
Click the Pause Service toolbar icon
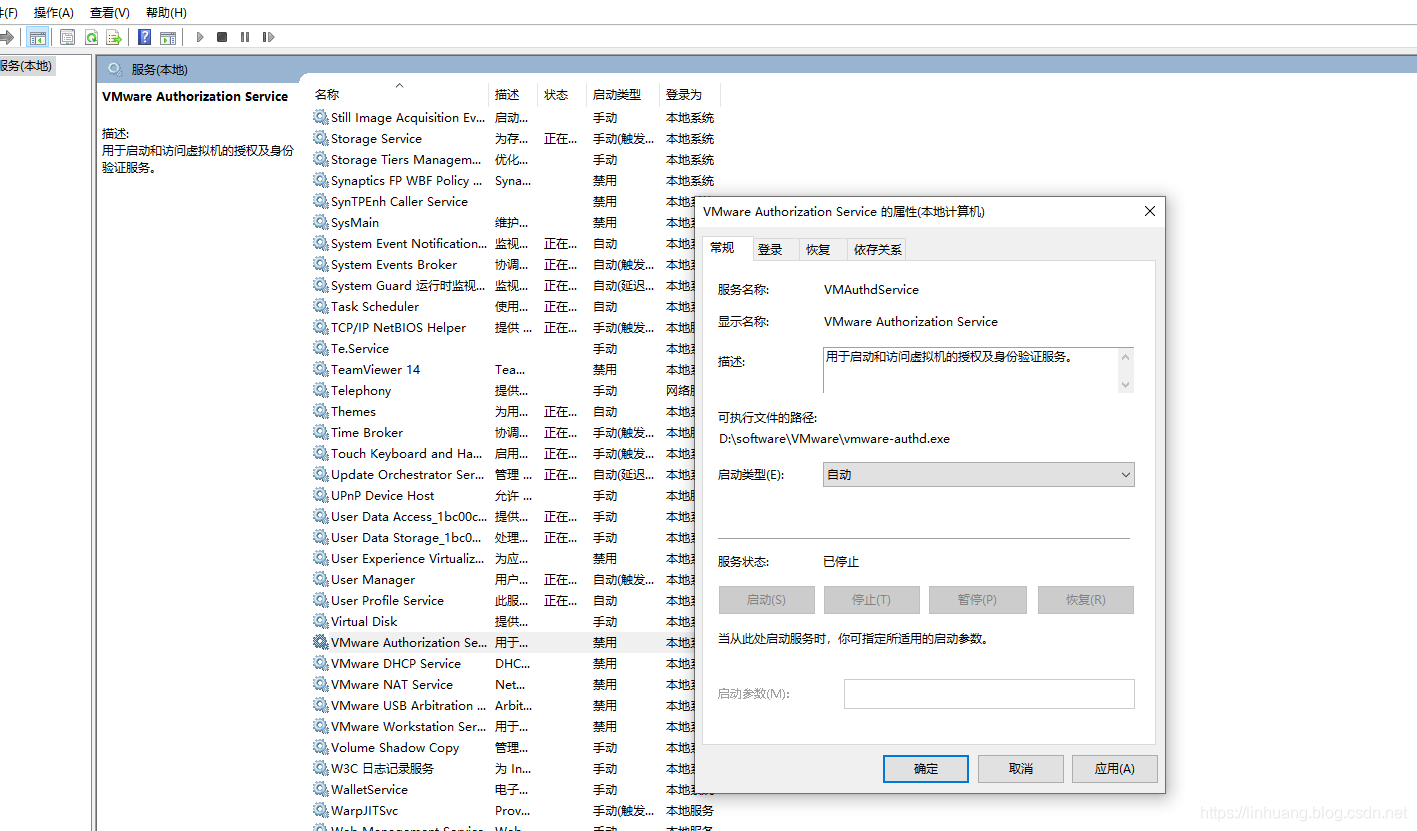click(245, 37)
